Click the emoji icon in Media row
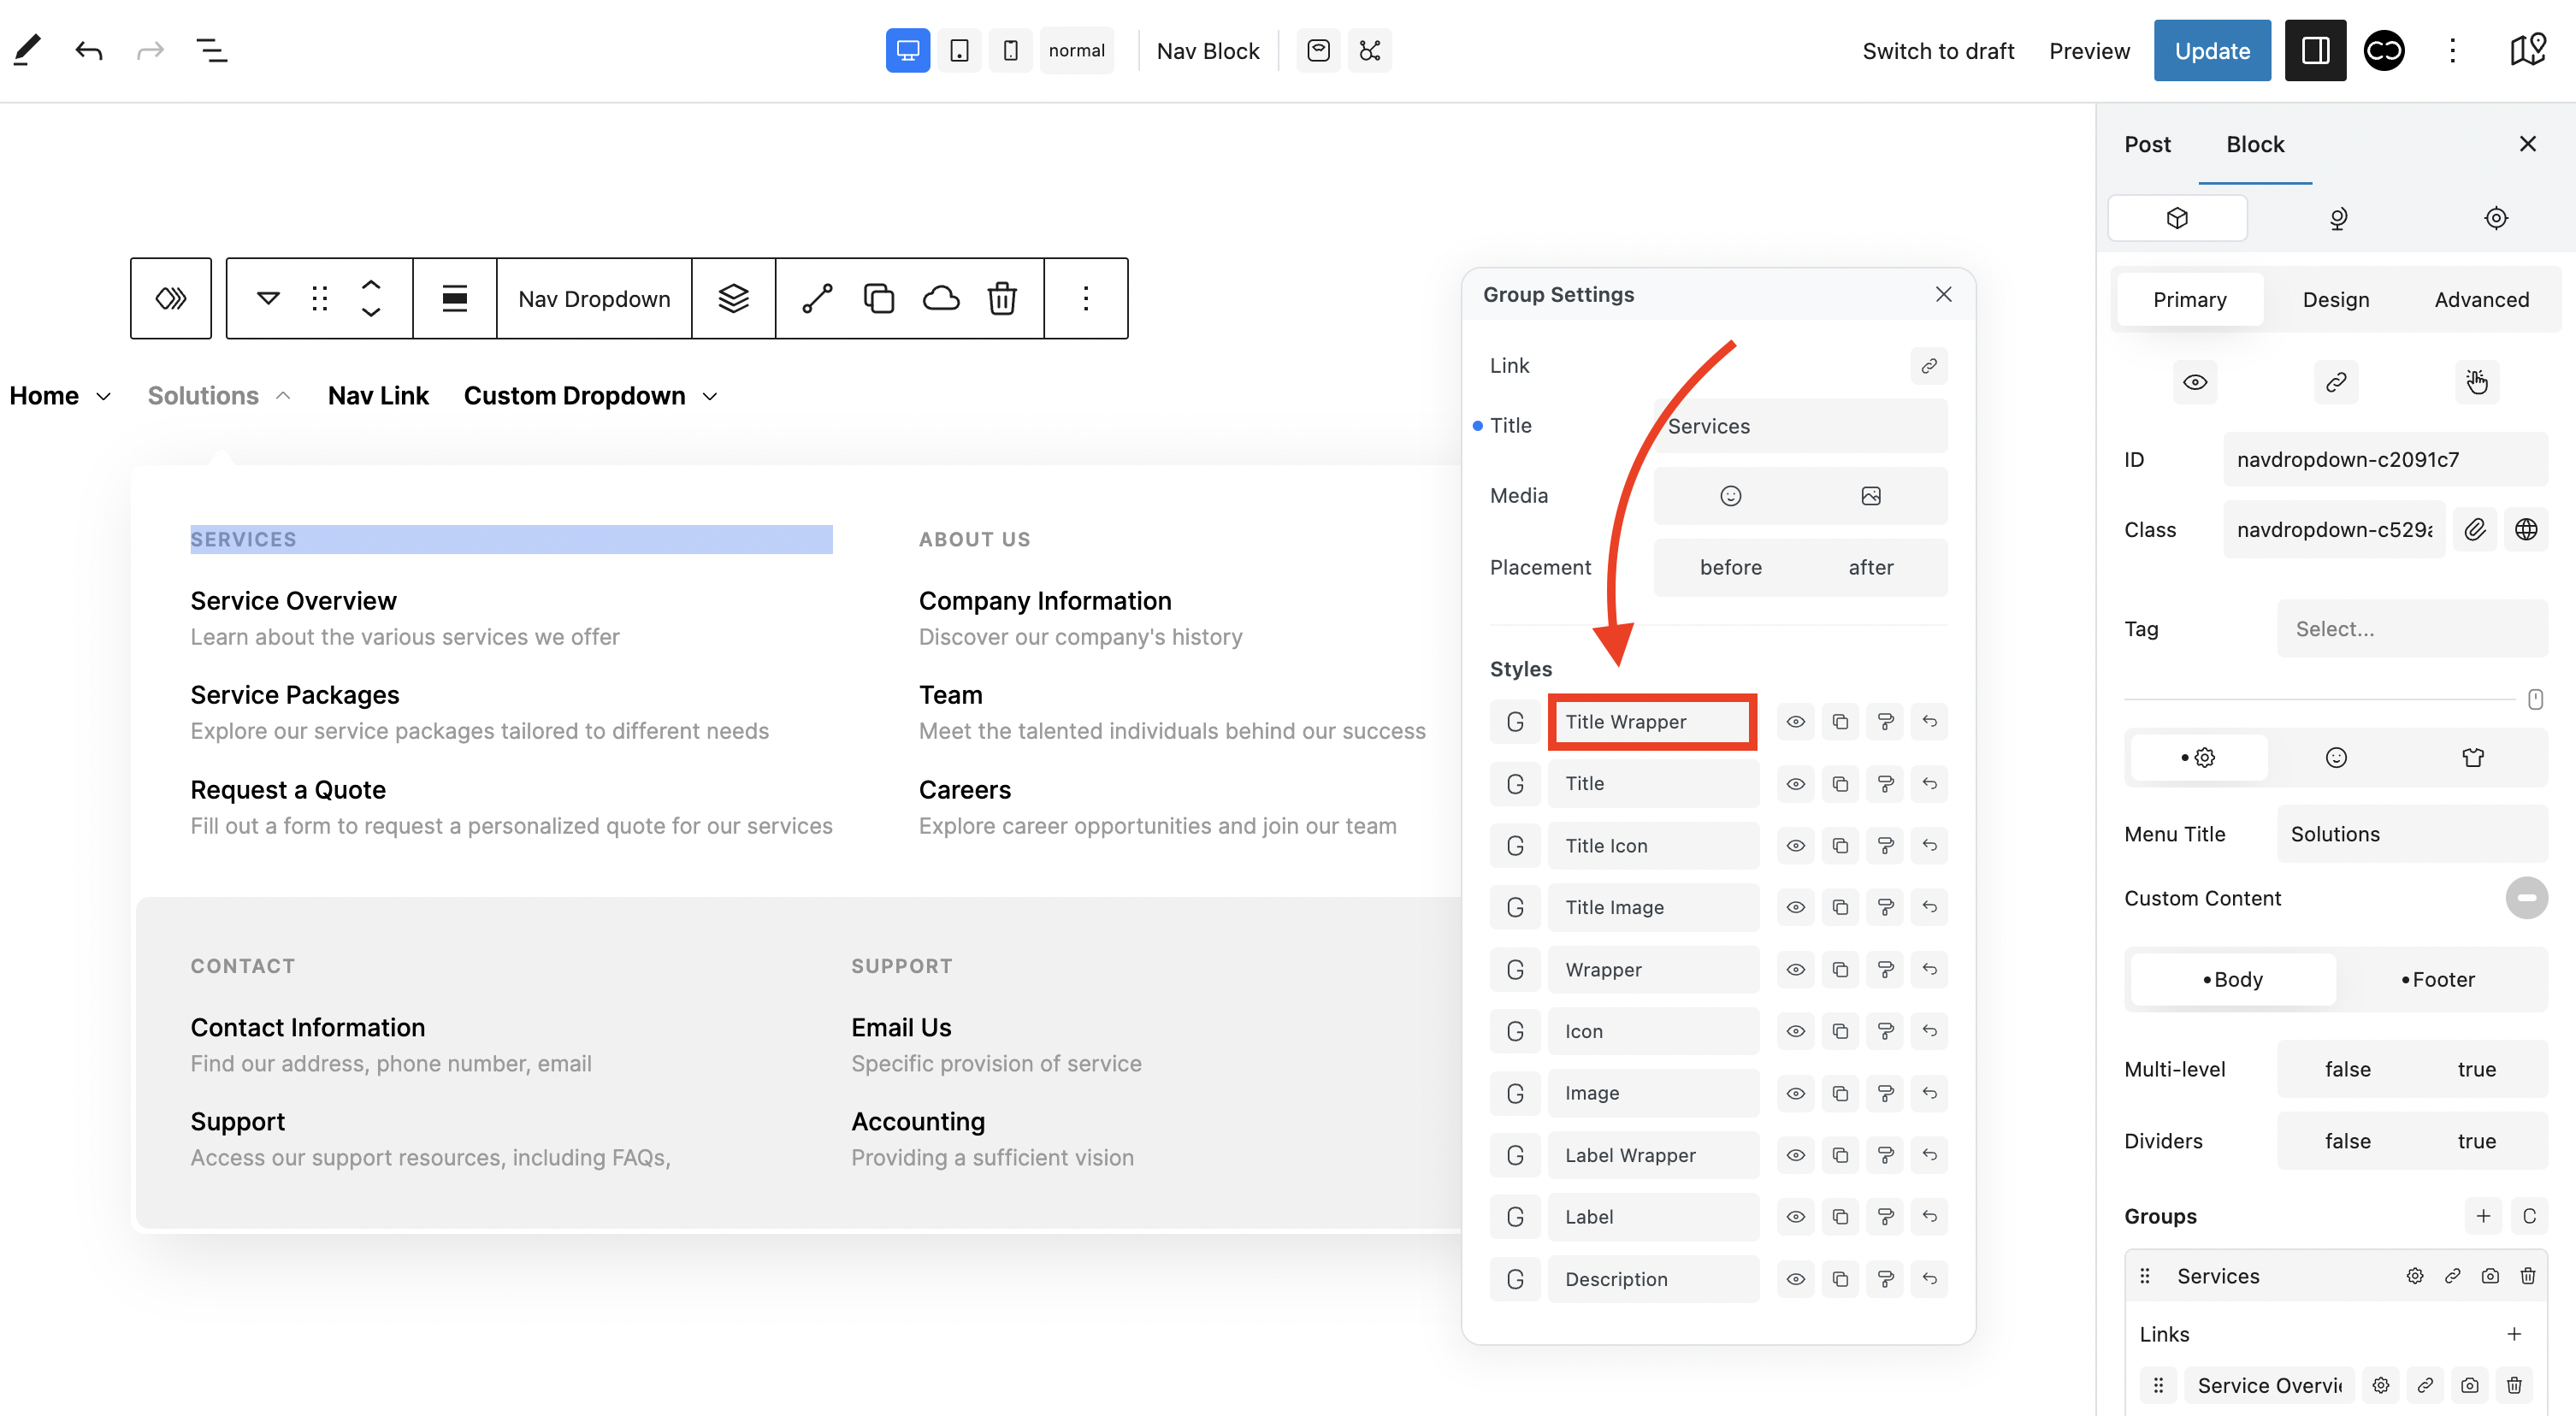Viewport: 2576px width, 1416px height. 1730,496
